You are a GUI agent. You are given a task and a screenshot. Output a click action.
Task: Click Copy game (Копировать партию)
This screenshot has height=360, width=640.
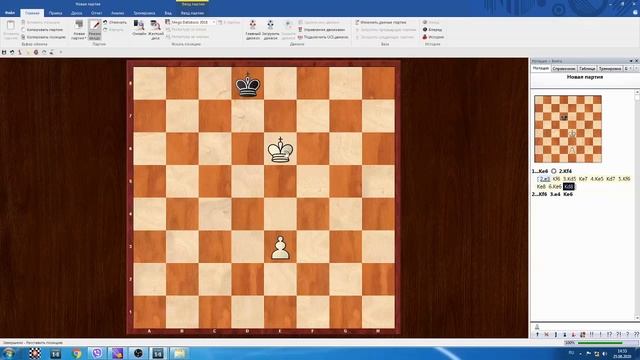42,30
